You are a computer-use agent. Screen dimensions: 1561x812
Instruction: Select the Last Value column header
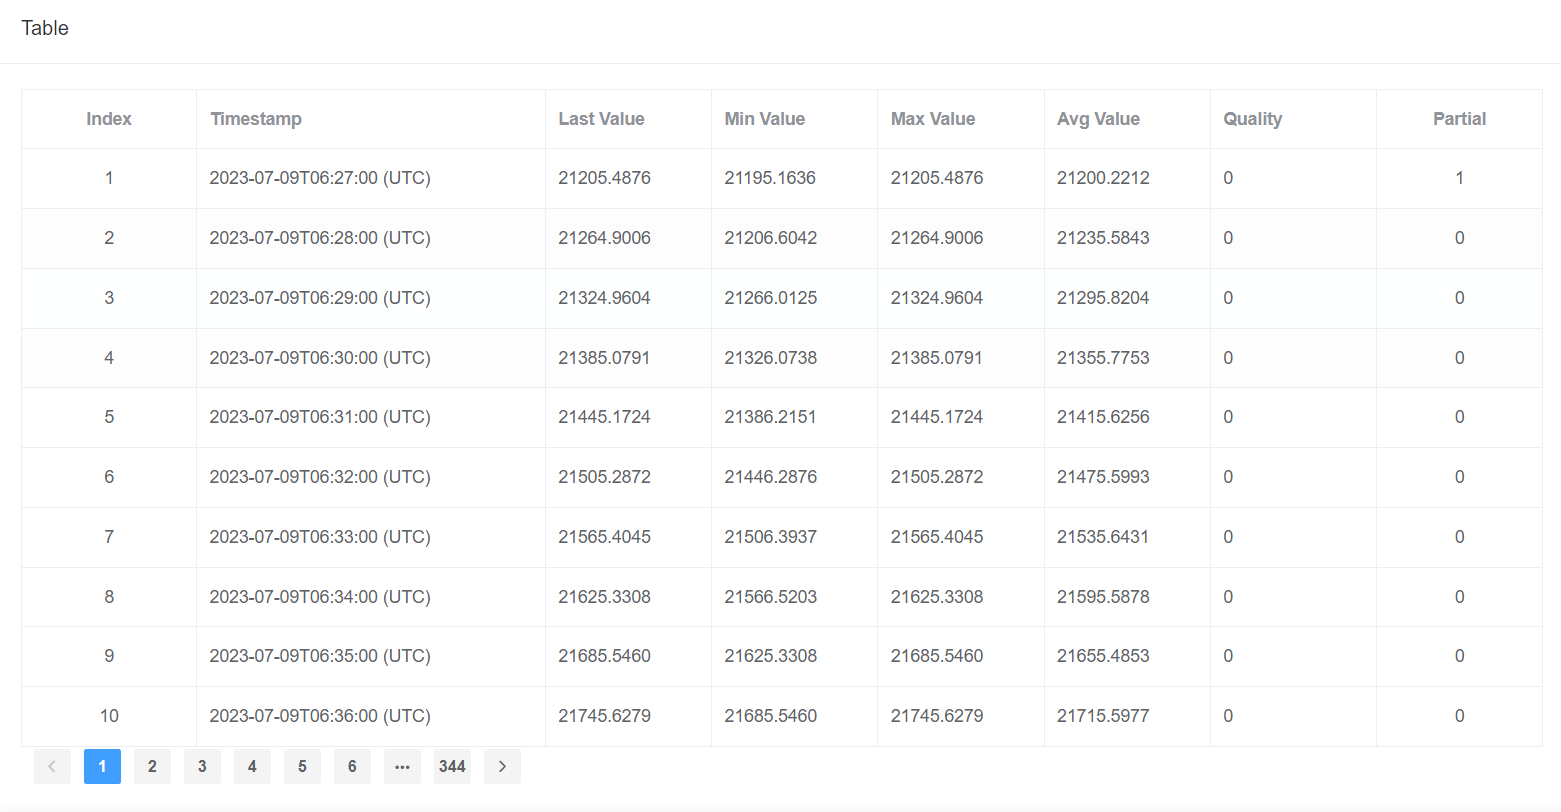pyautogui.click(x=601, y=119)
